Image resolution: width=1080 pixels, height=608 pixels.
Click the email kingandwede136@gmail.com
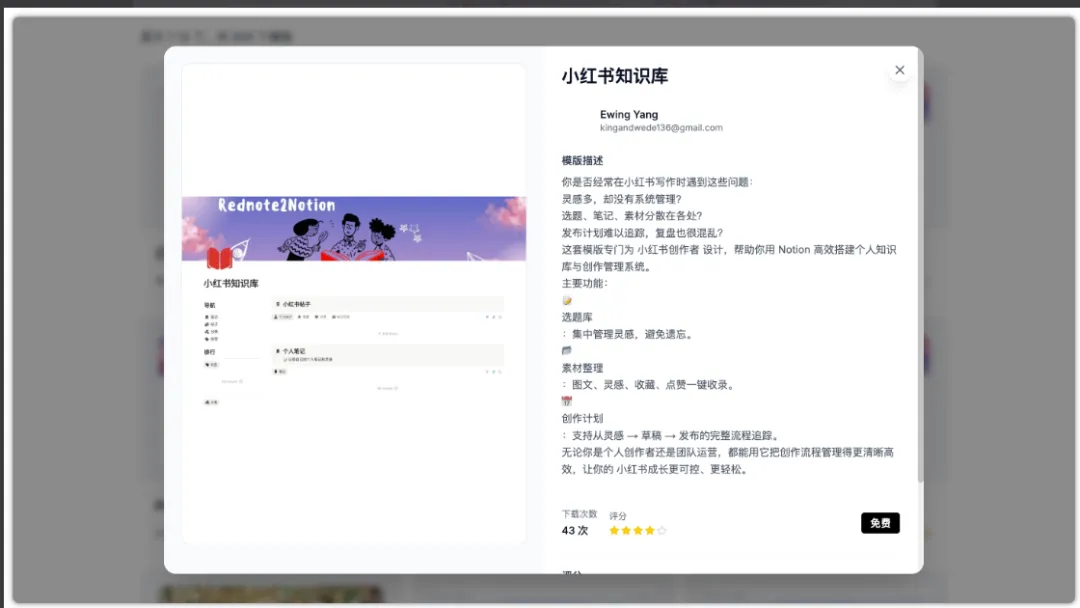click(661, 127)
